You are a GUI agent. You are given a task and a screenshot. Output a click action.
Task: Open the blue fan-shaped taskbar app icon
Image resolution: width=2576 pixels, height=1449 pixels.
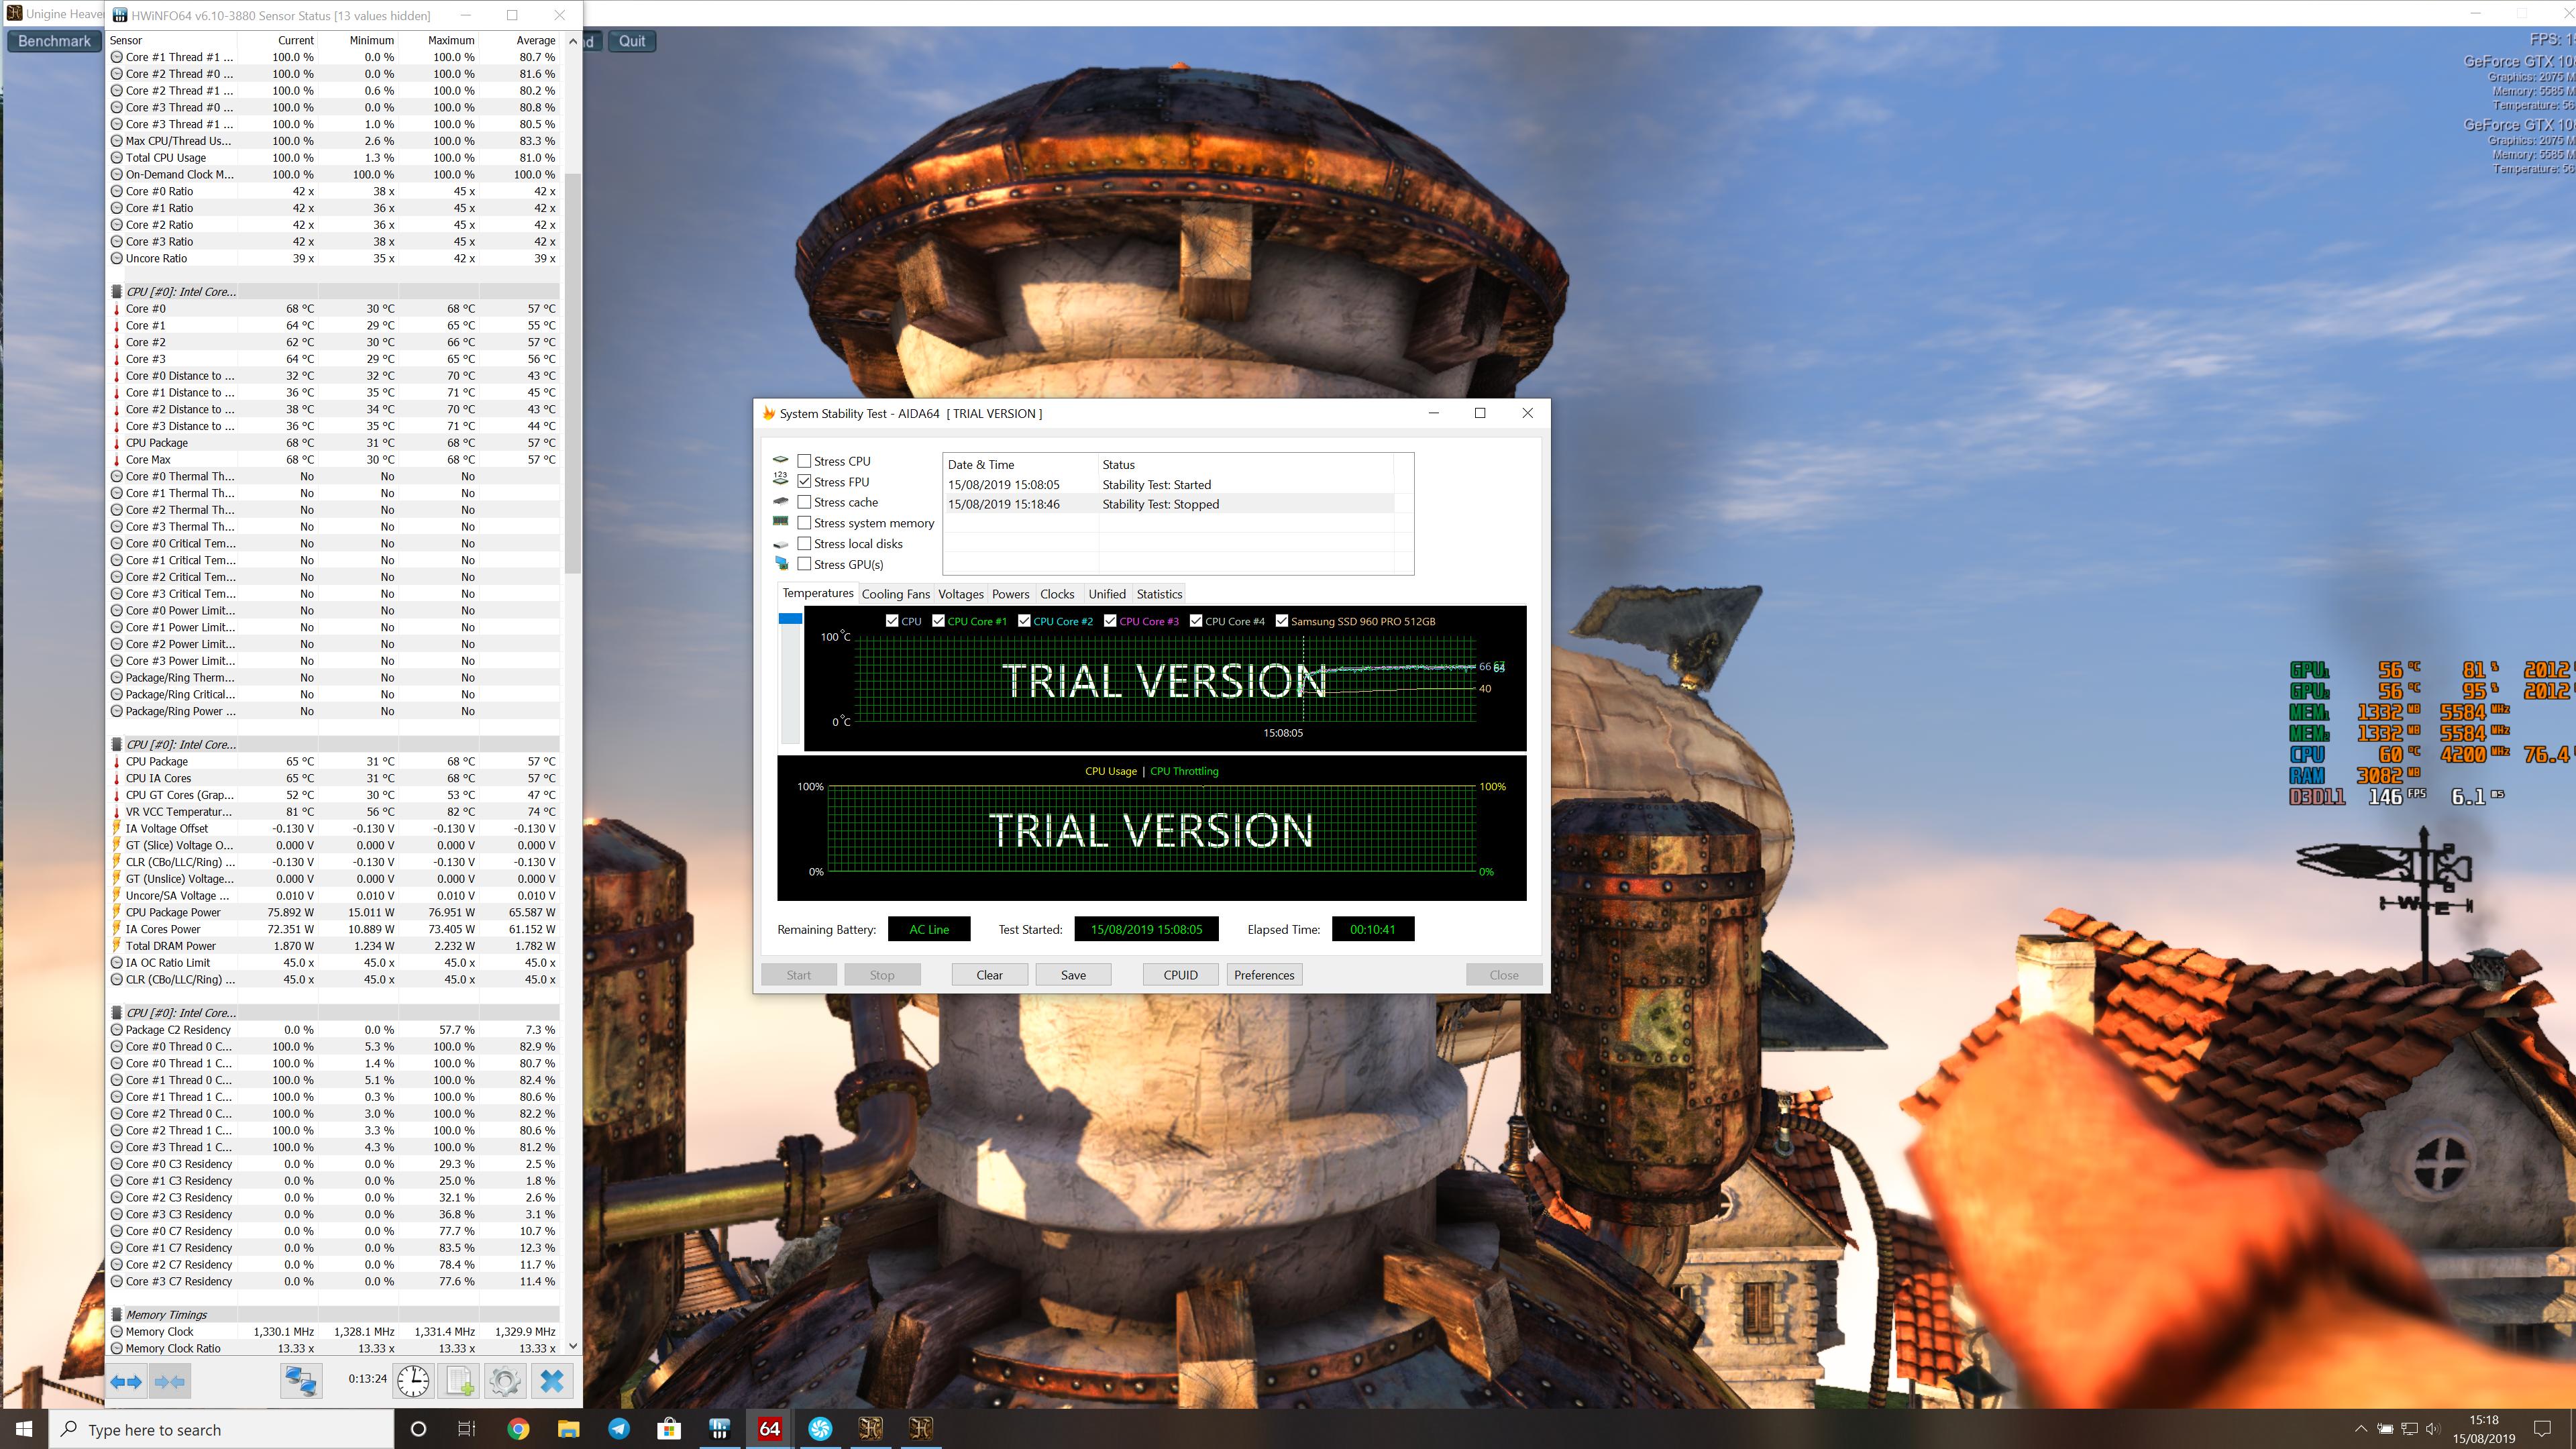click(820, 1429)
